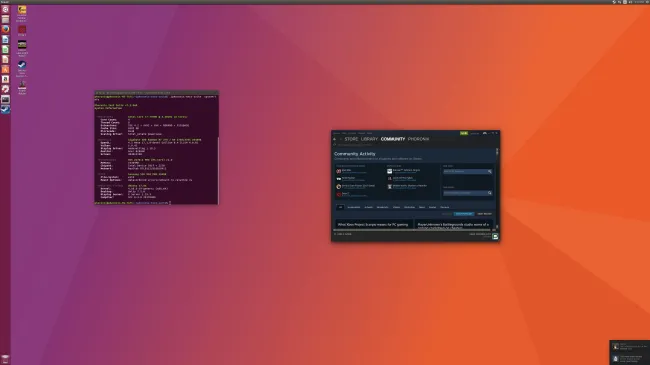Viewport: 650px width, 365px height.
Task: Click the lower search field in Community Activity
Action: coord(467,193)
